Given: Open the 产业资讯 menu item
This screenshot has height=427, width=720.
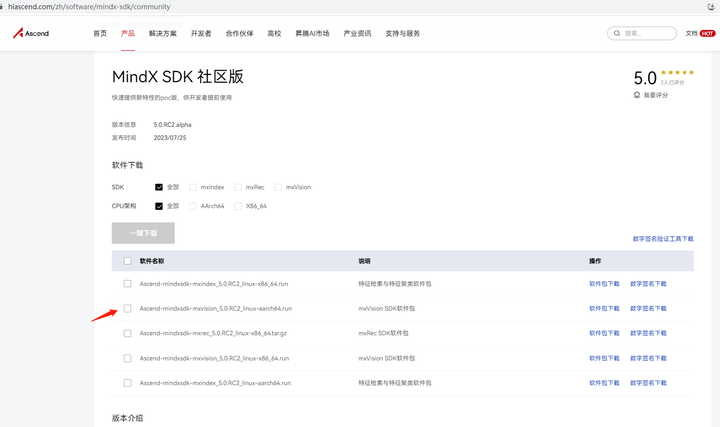Looking at the screenshot, I should [357, 33].
